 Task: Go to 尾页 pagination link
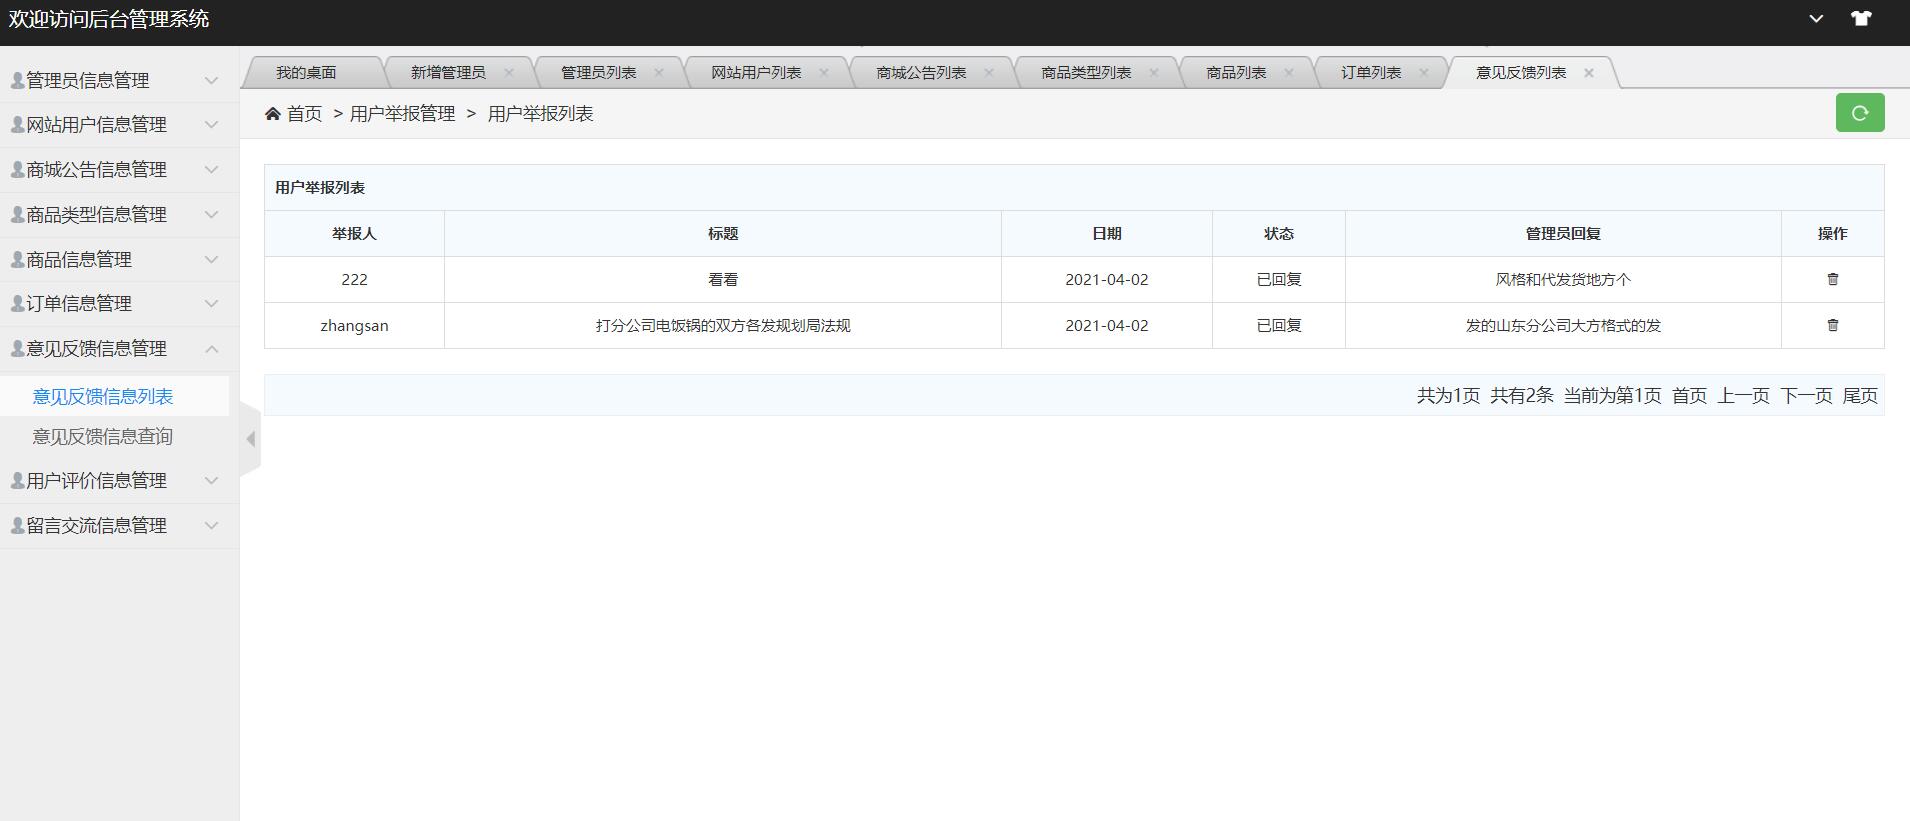pyautogui.click(x=1860, y=396)
